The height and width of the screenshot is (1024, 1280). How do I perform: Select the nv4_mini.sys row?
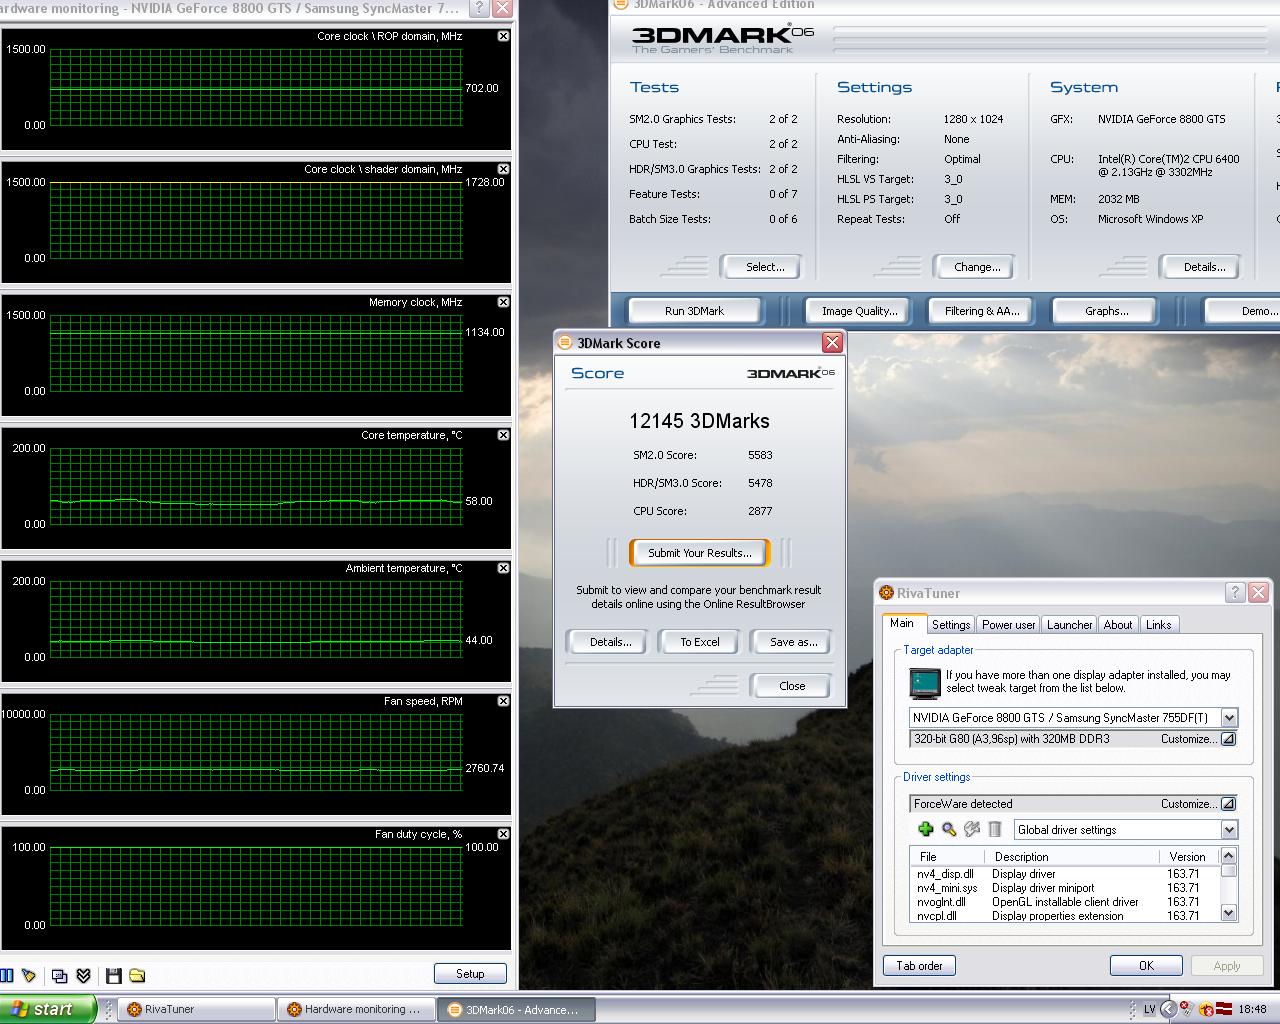(1064, 888)
